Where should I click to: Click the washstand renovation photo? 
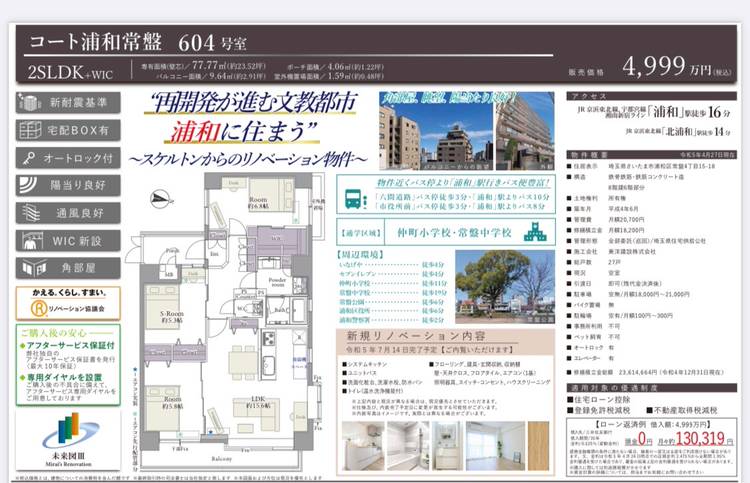pos(447,446)
